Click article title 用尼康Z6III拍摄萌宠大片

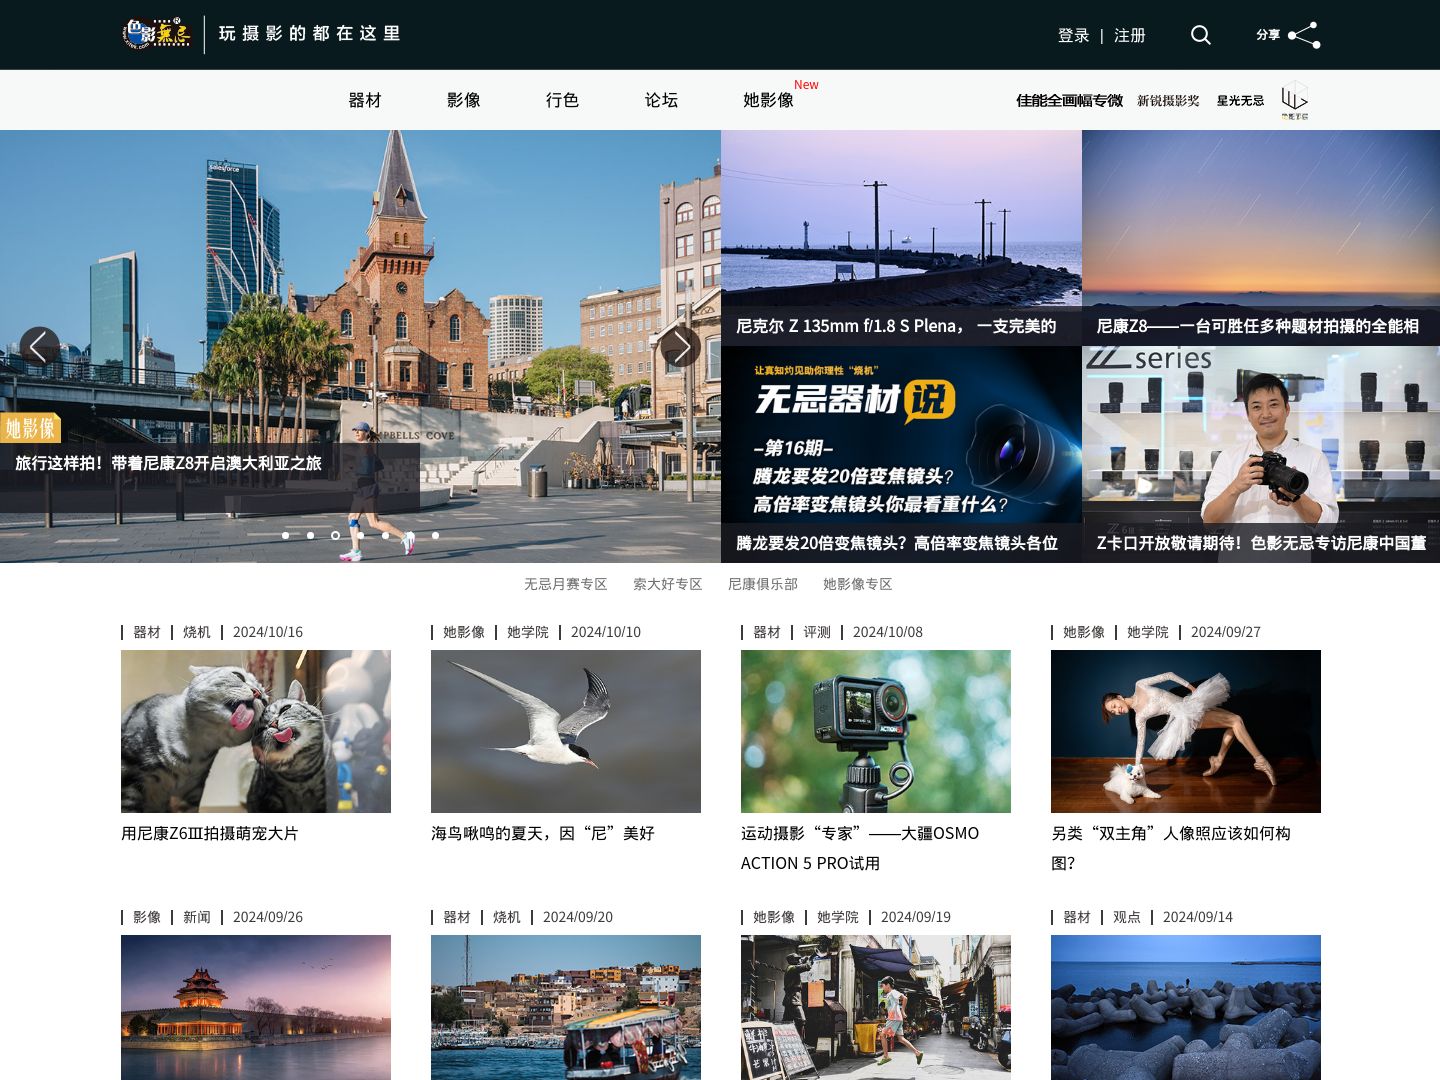coord(210,833)
